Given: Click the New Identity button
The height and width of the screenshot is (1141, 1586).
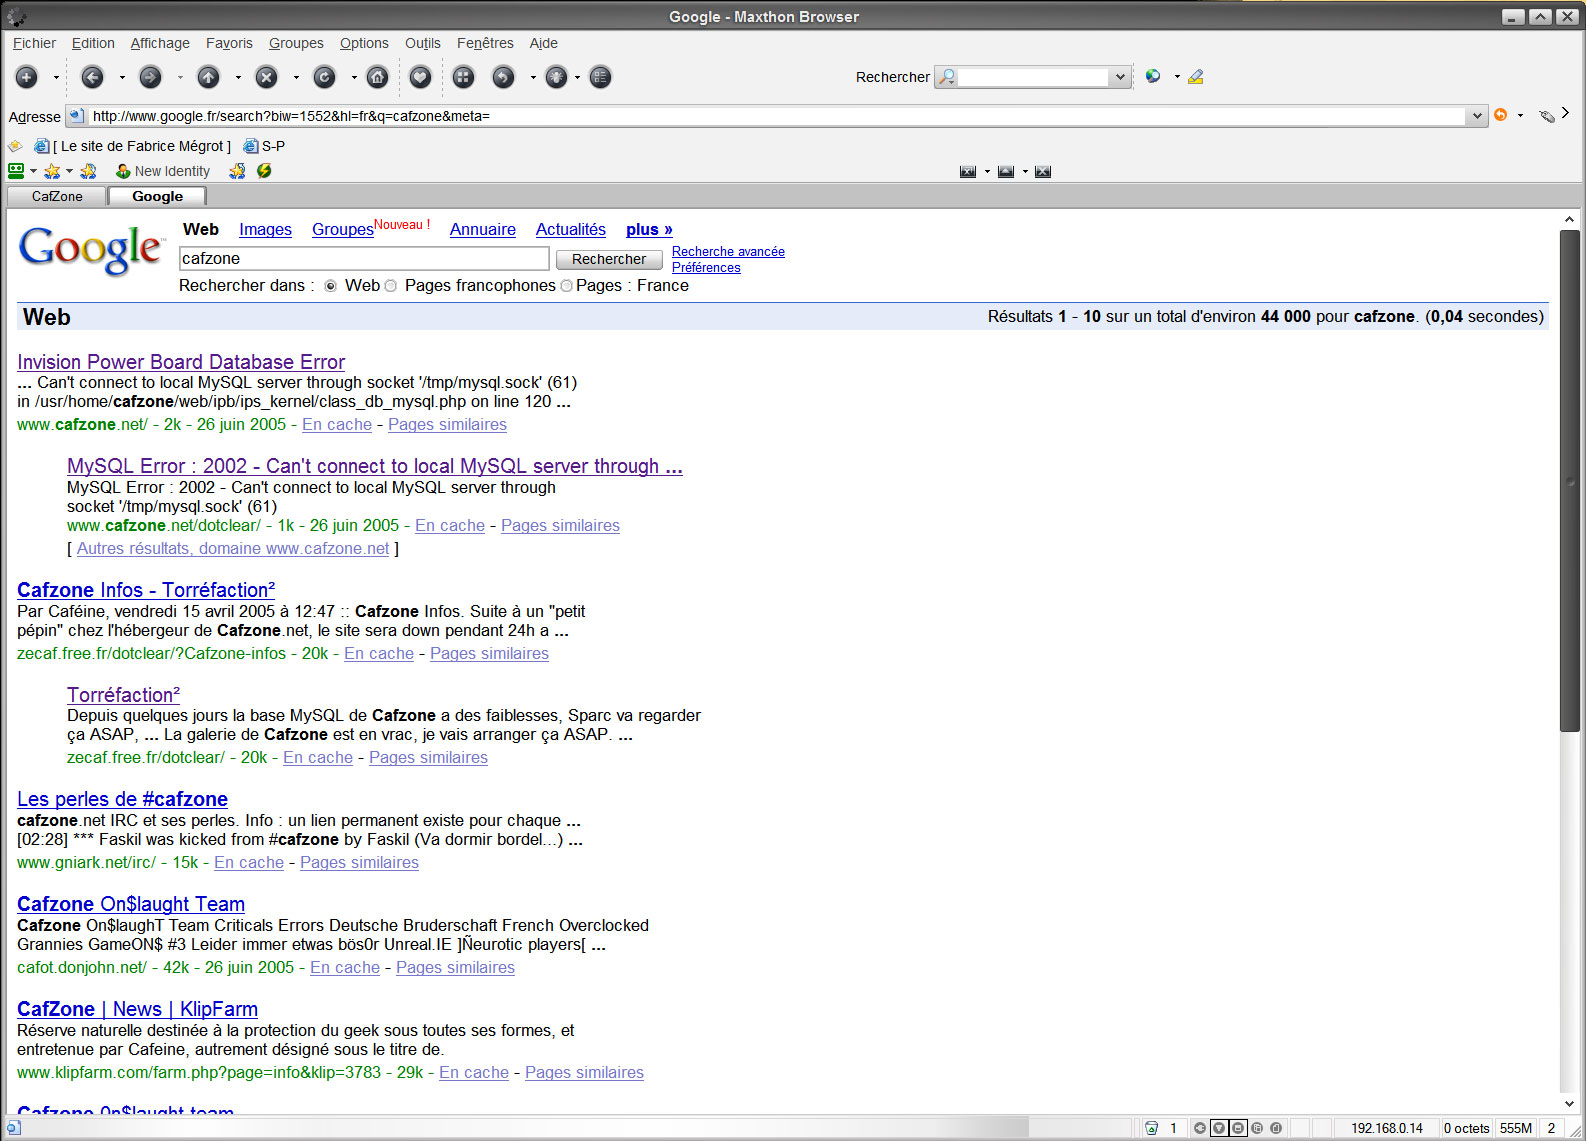Looking at the screenshot, I should pos(162,171).
